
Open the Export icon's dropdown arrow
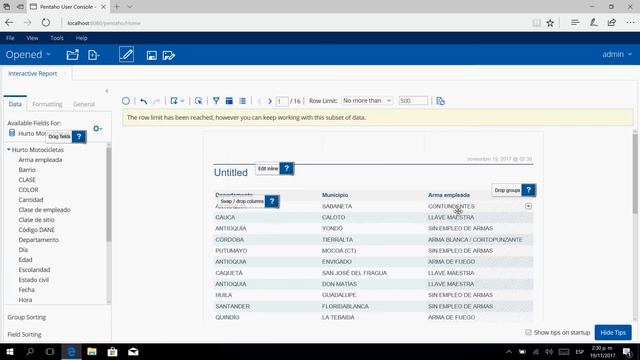tap(182, 101)
